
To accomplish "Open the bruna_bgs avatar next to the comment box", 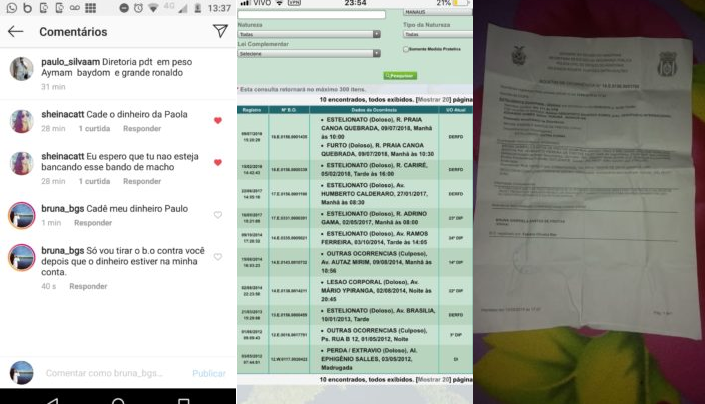I will (21, 373).
